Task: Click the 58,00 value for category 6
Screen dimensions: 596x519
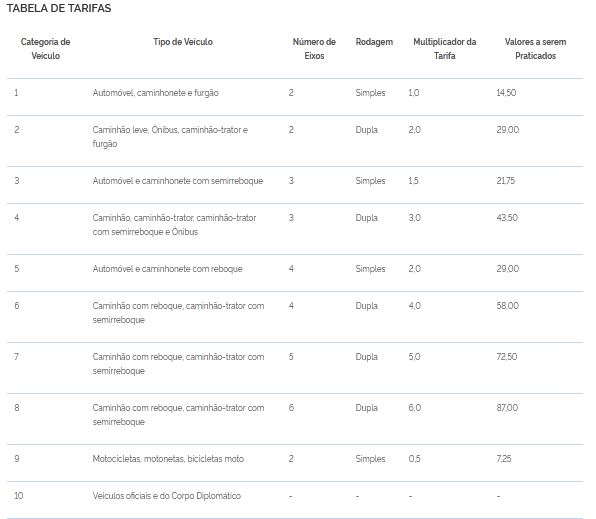Action: pyautogui.click(x=507, y=306)
